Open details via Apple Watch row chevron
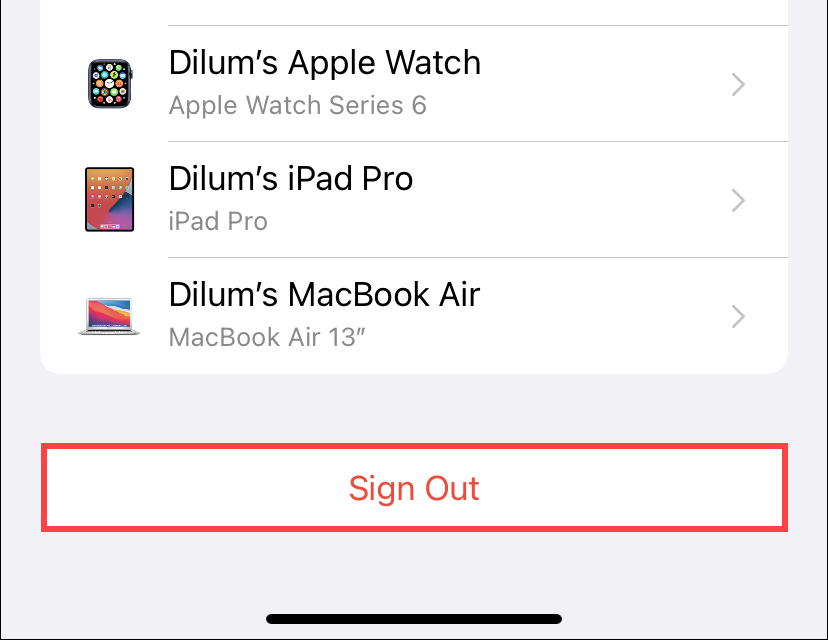The height and width of the screenshot is (640, 828). click(x=738, y=84)
